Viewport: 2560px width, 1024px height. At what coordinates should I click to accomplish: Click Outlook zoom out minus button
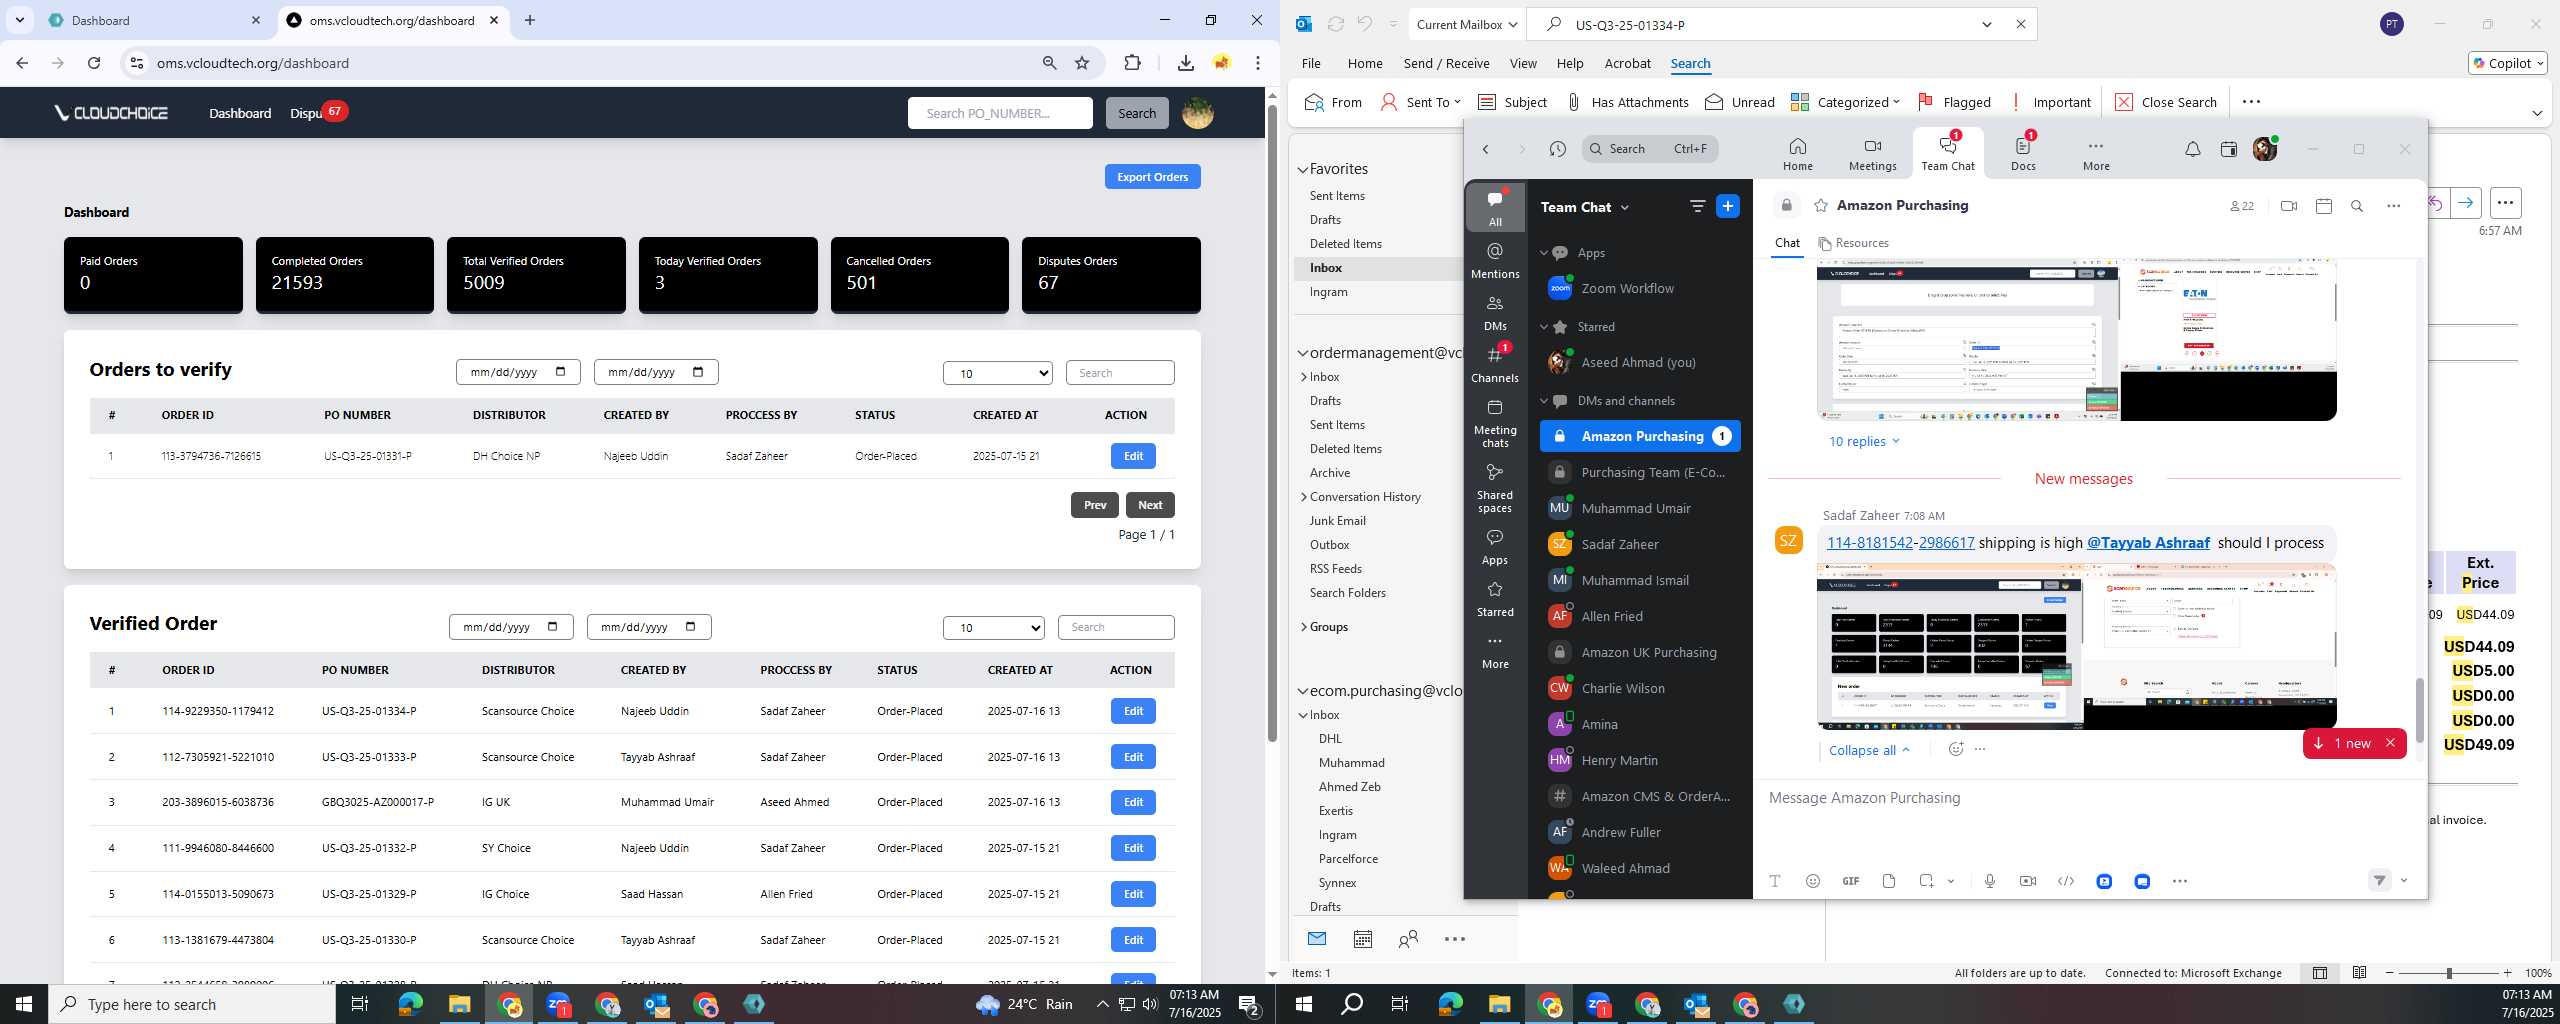(x=2390, y=973)
